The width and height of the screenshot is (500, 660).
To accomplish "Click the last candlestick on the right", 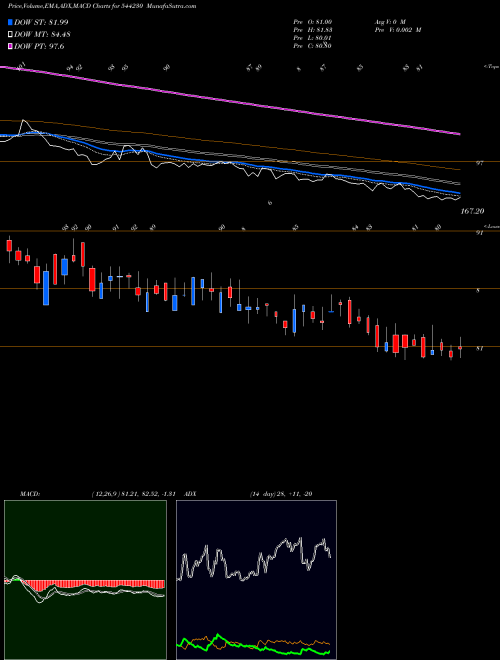I will tap(460, 348).
